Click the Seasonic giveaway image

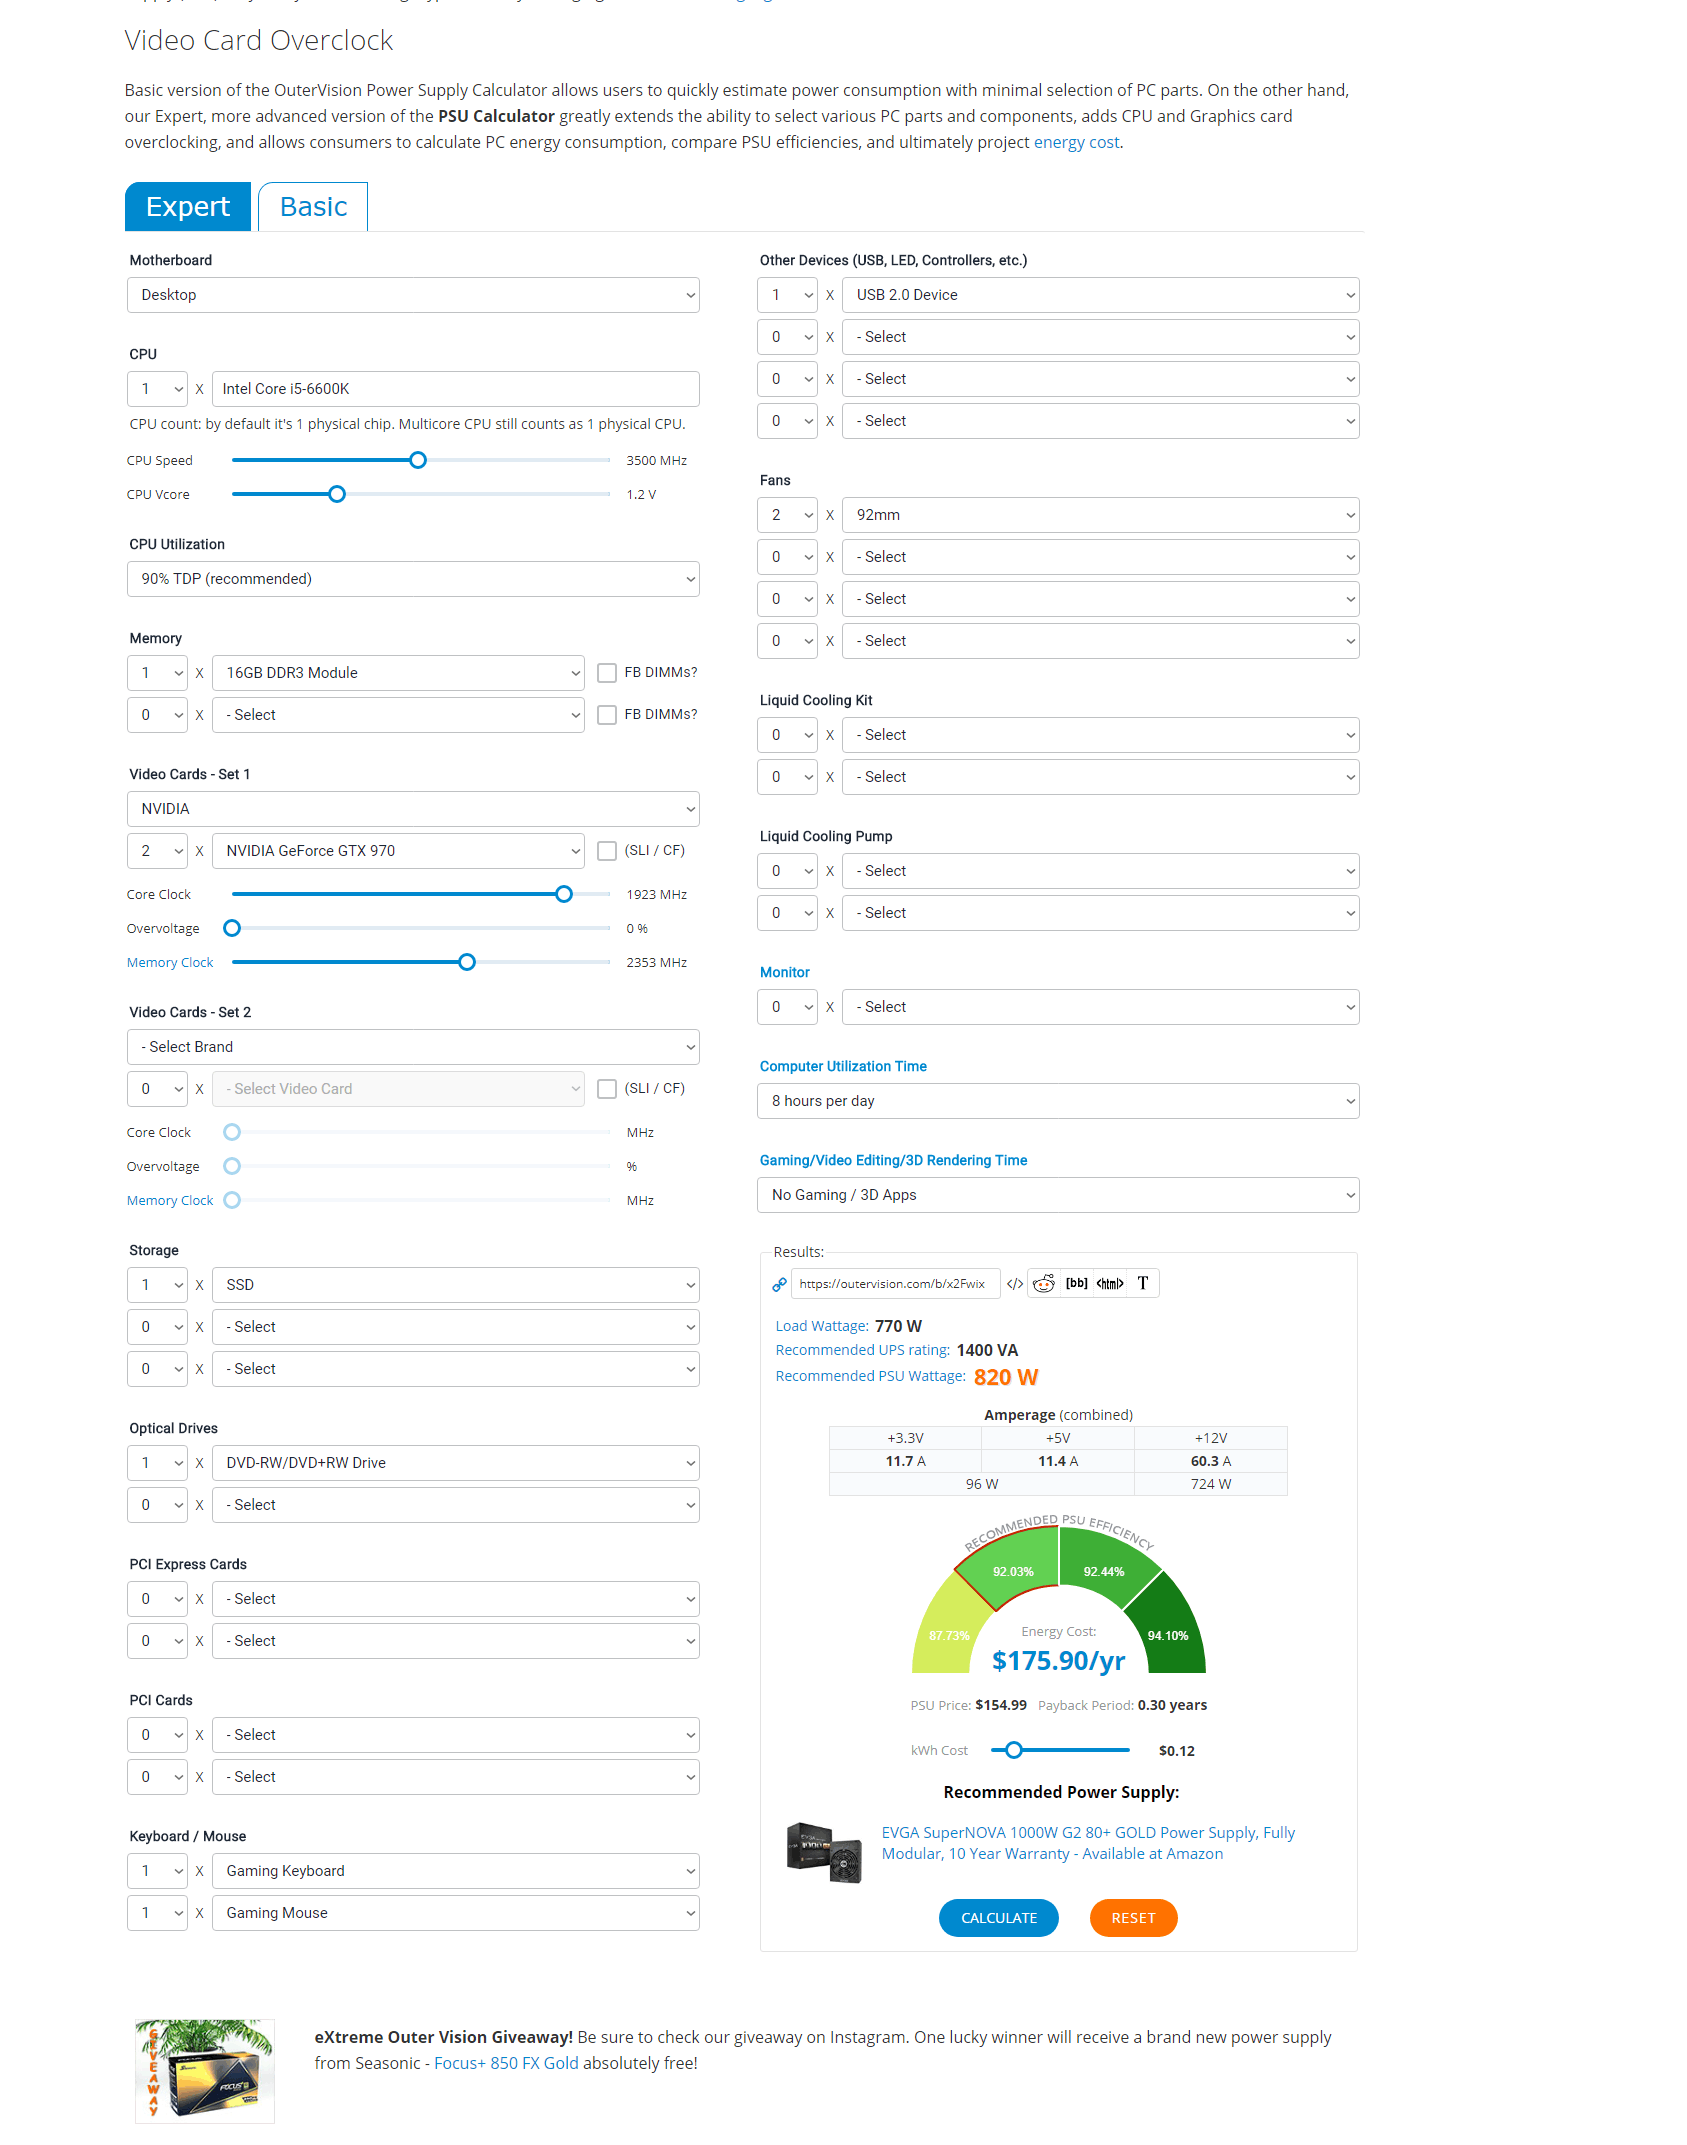(205, 2068)
